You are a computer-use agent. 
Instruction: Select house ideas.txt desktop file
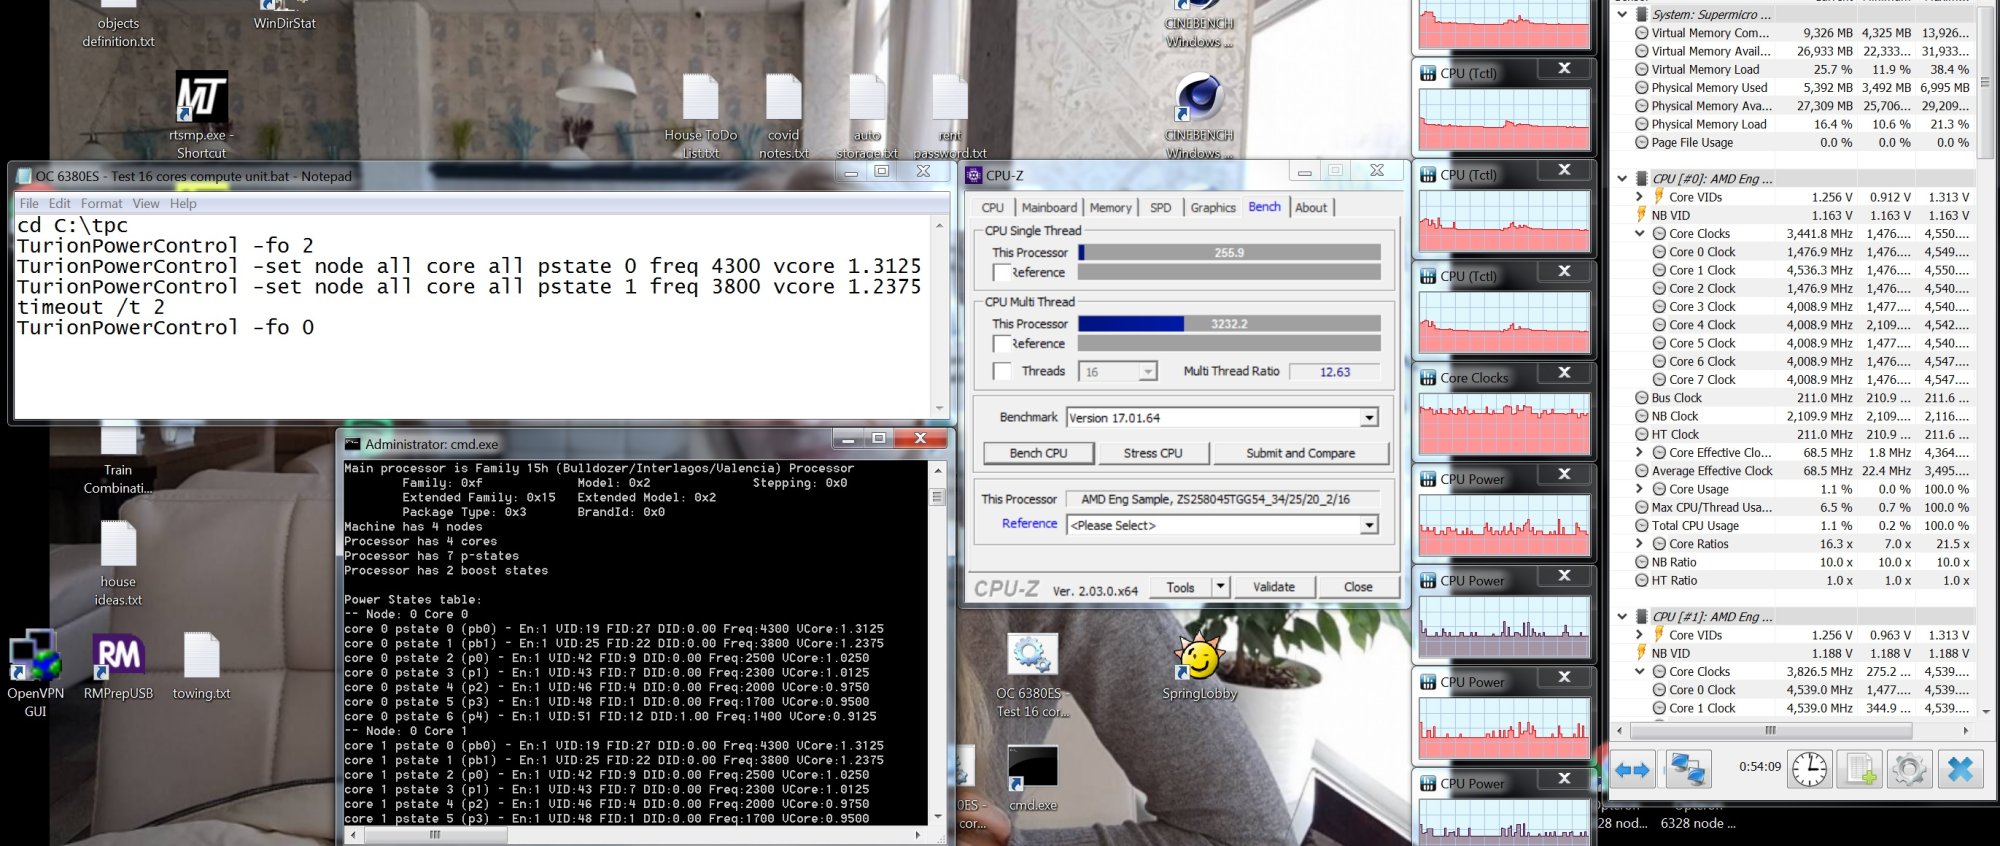tap(118, 564)
